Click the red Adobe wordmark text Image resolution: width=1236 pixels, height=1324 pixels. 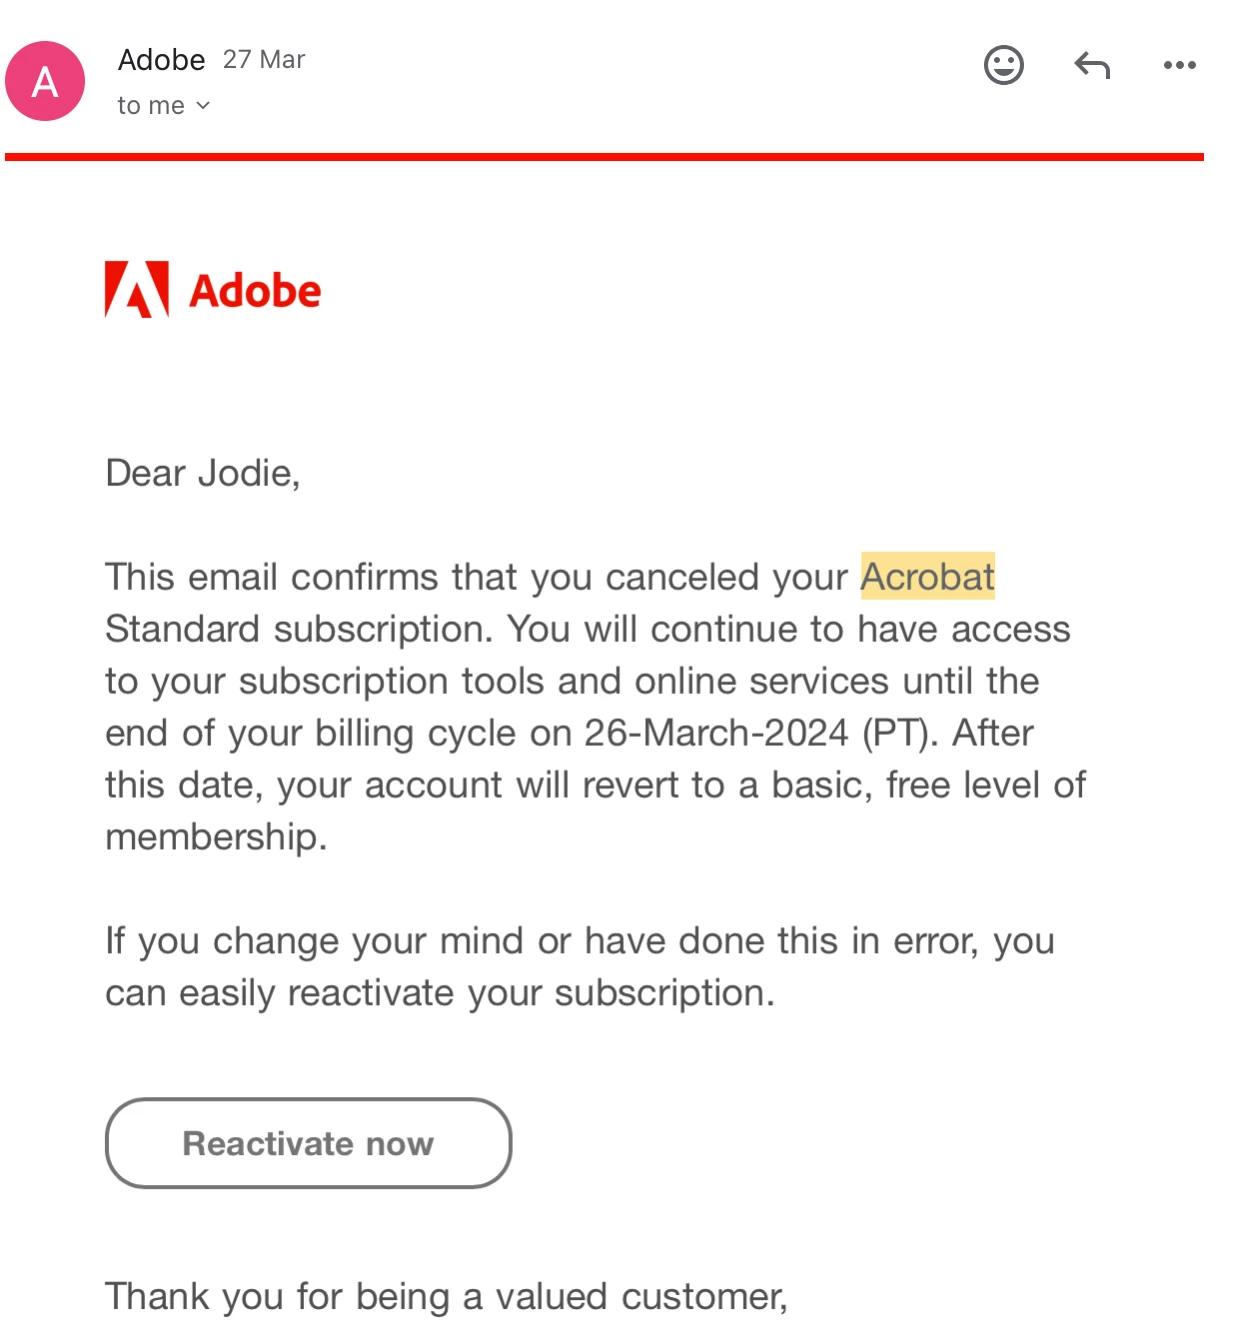pos(255,291)
